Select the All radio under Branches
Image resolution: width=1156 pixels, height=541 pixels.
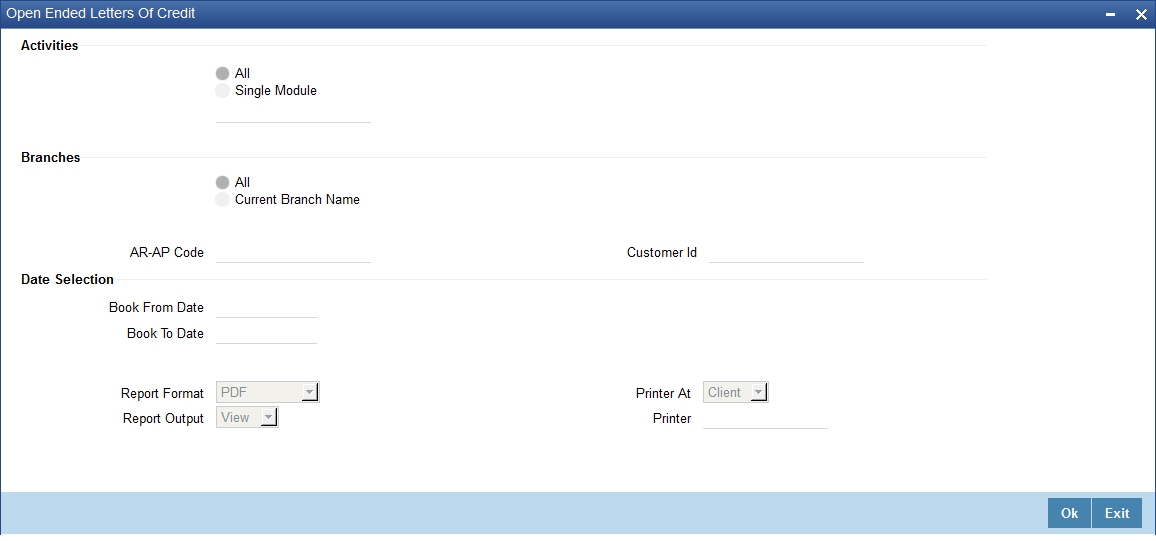[x=222, y=183]
